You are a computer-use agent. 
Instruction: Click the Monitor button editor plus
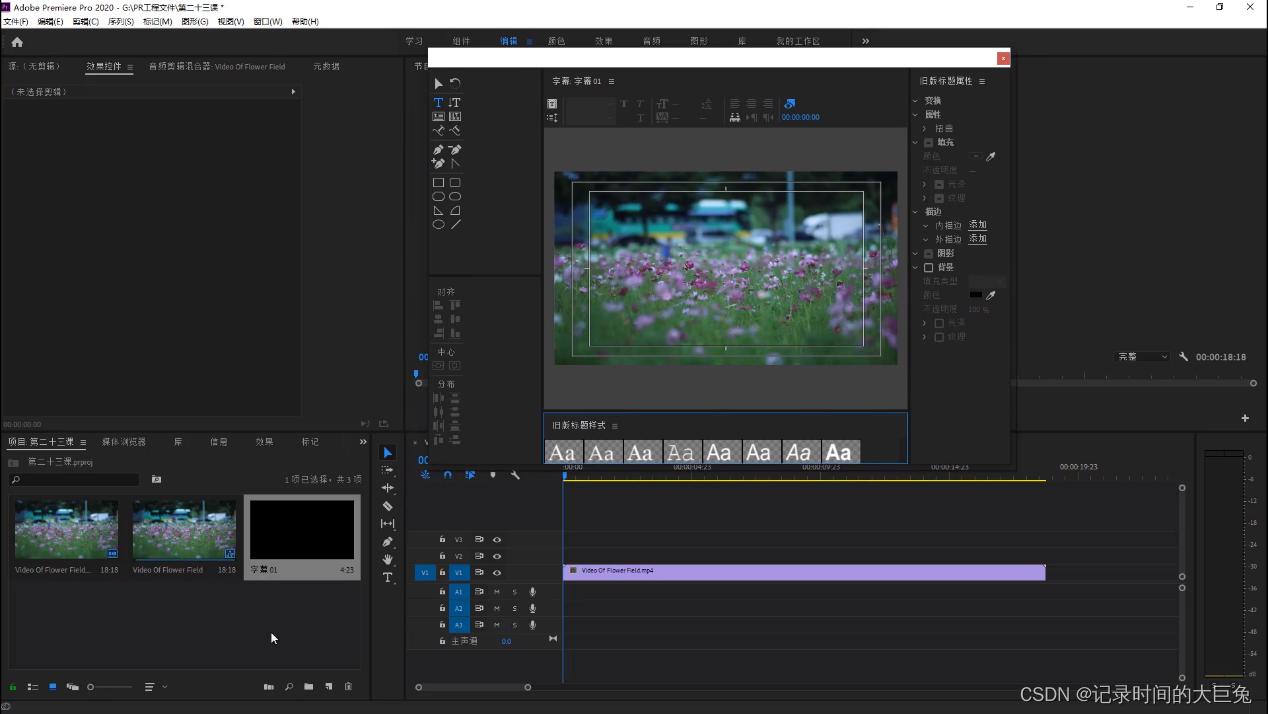1245,418
